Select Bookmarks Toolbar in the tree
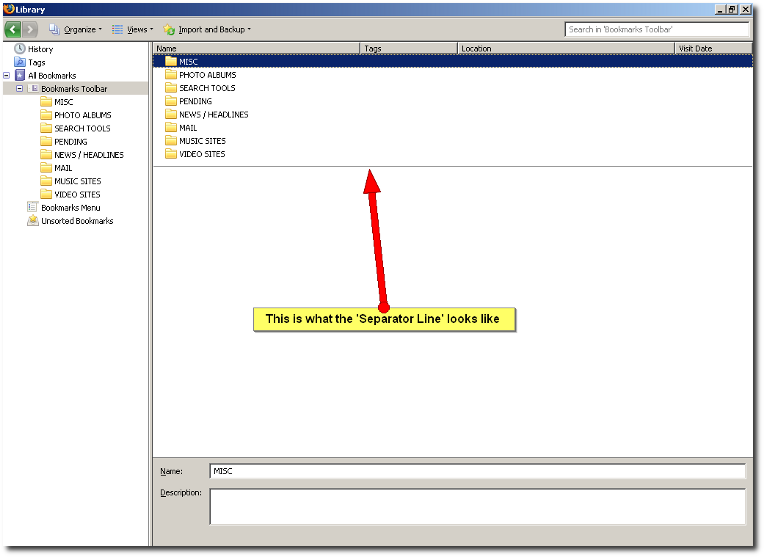This screenshot has width=764, height=557. [74, 89]
